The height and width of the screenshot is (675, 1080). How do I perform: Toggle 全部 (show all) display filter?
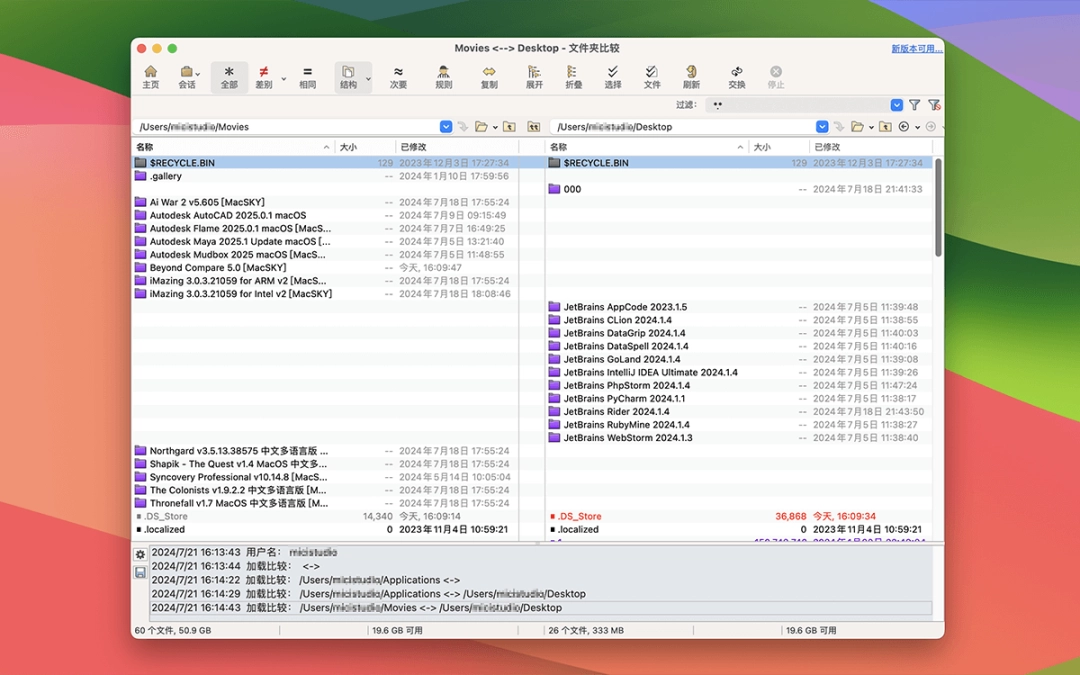tap(229, 77)
